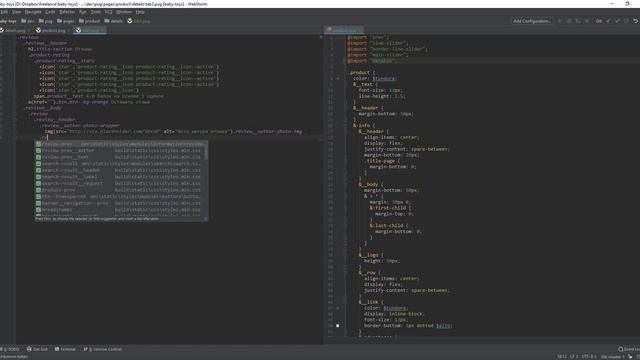Open the Help menu

[140, 12]
